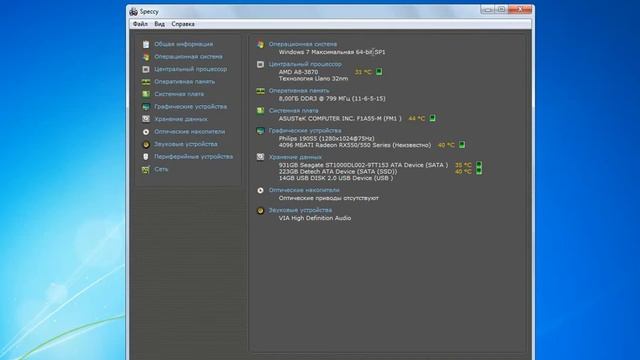This screenshot has width=640, height=360.
Task: Select Оперативная память in the sidebar
Action: [184, 82]
